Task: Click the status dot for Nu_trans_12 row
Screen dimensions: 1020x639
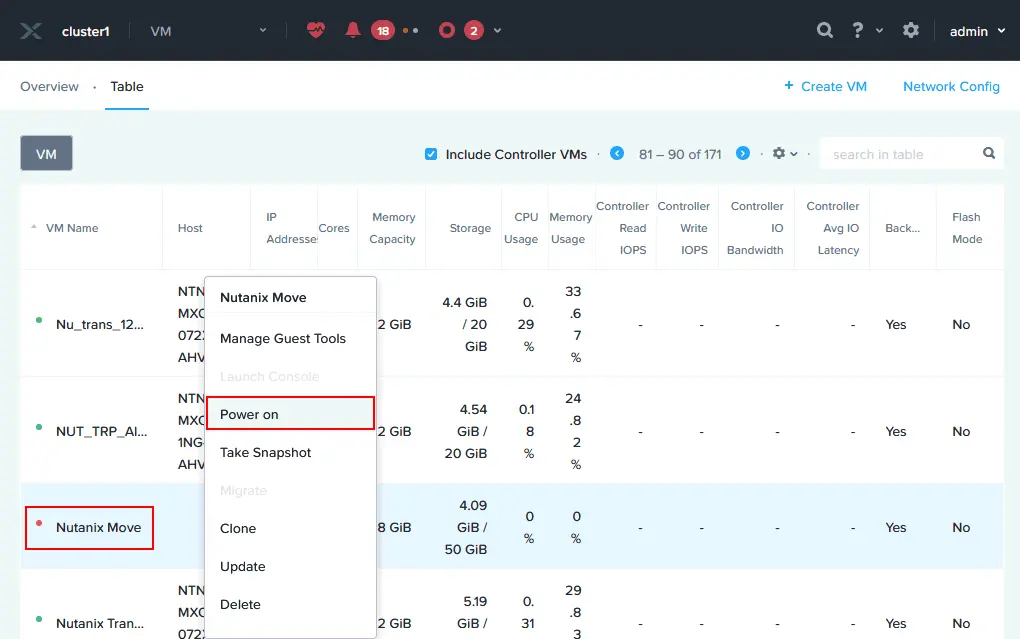Action: (39, 320)
